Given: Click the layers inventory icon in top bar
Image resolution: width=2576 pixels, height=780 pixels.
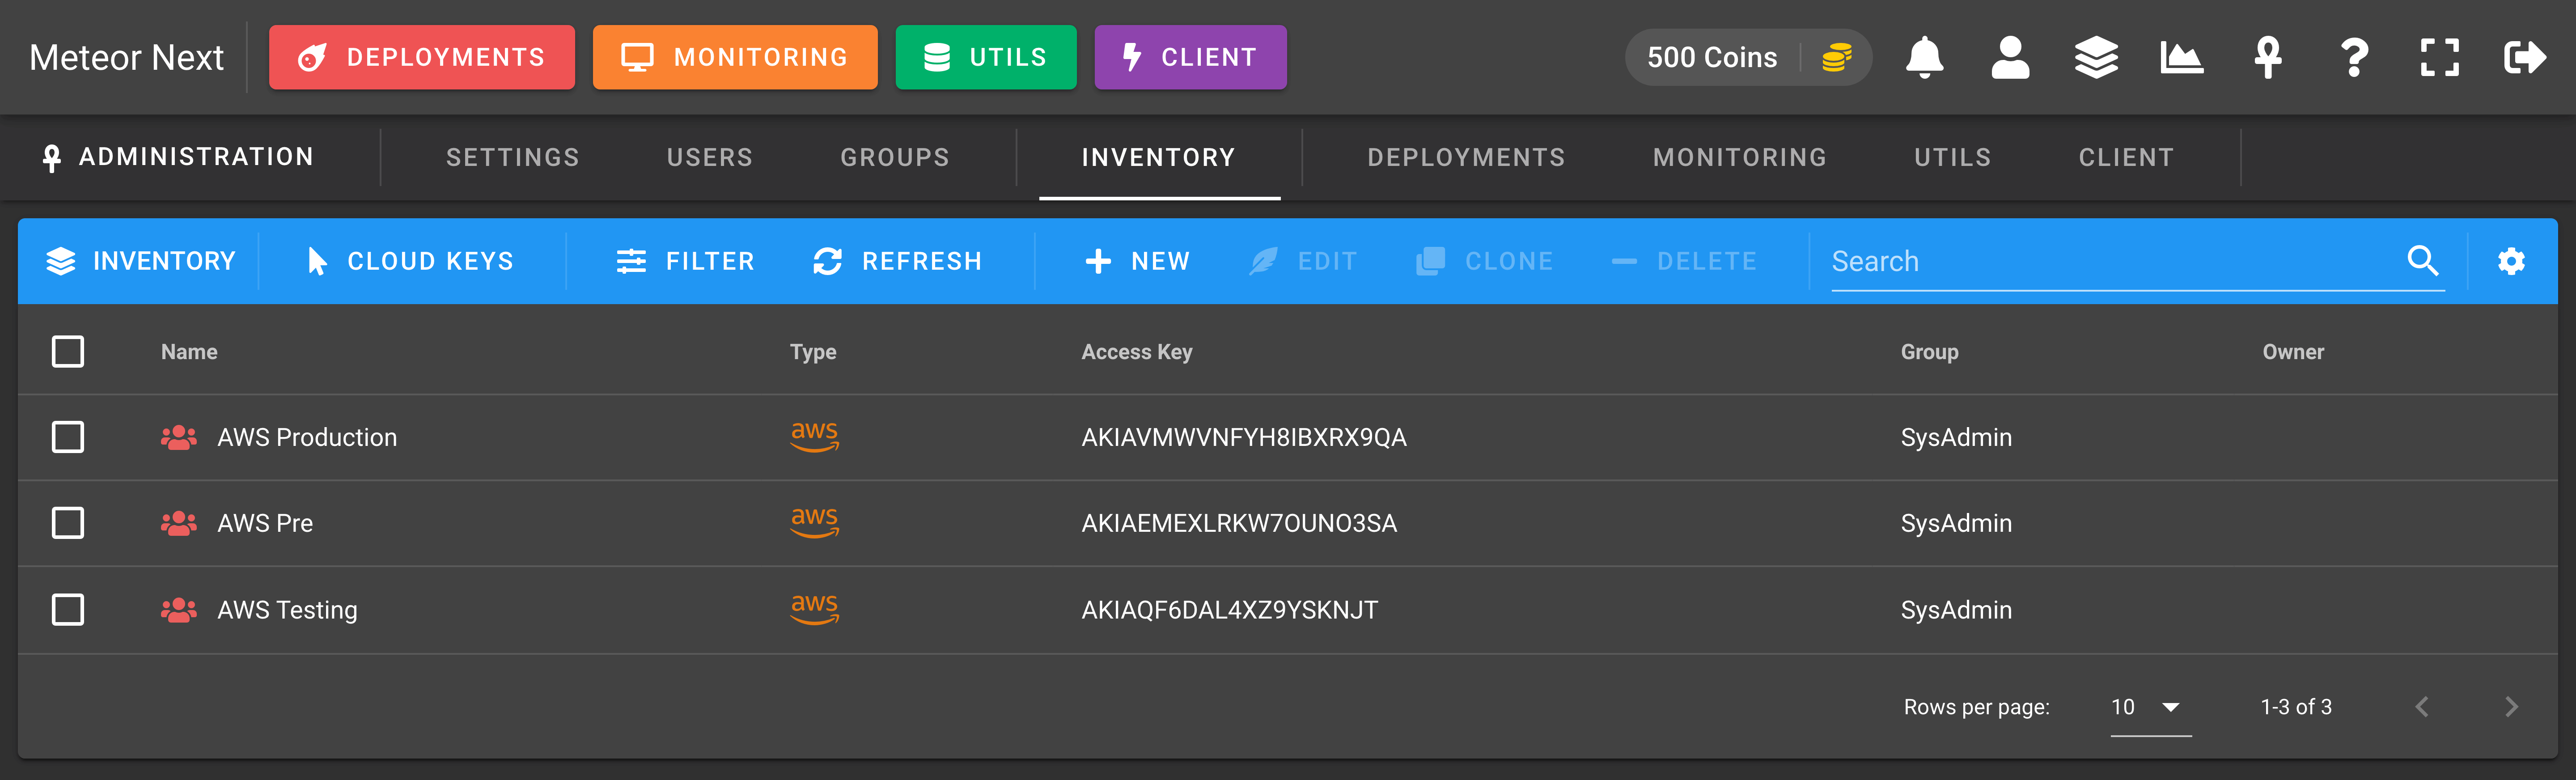Looking at the screenshot, I should coord(2096,58).
